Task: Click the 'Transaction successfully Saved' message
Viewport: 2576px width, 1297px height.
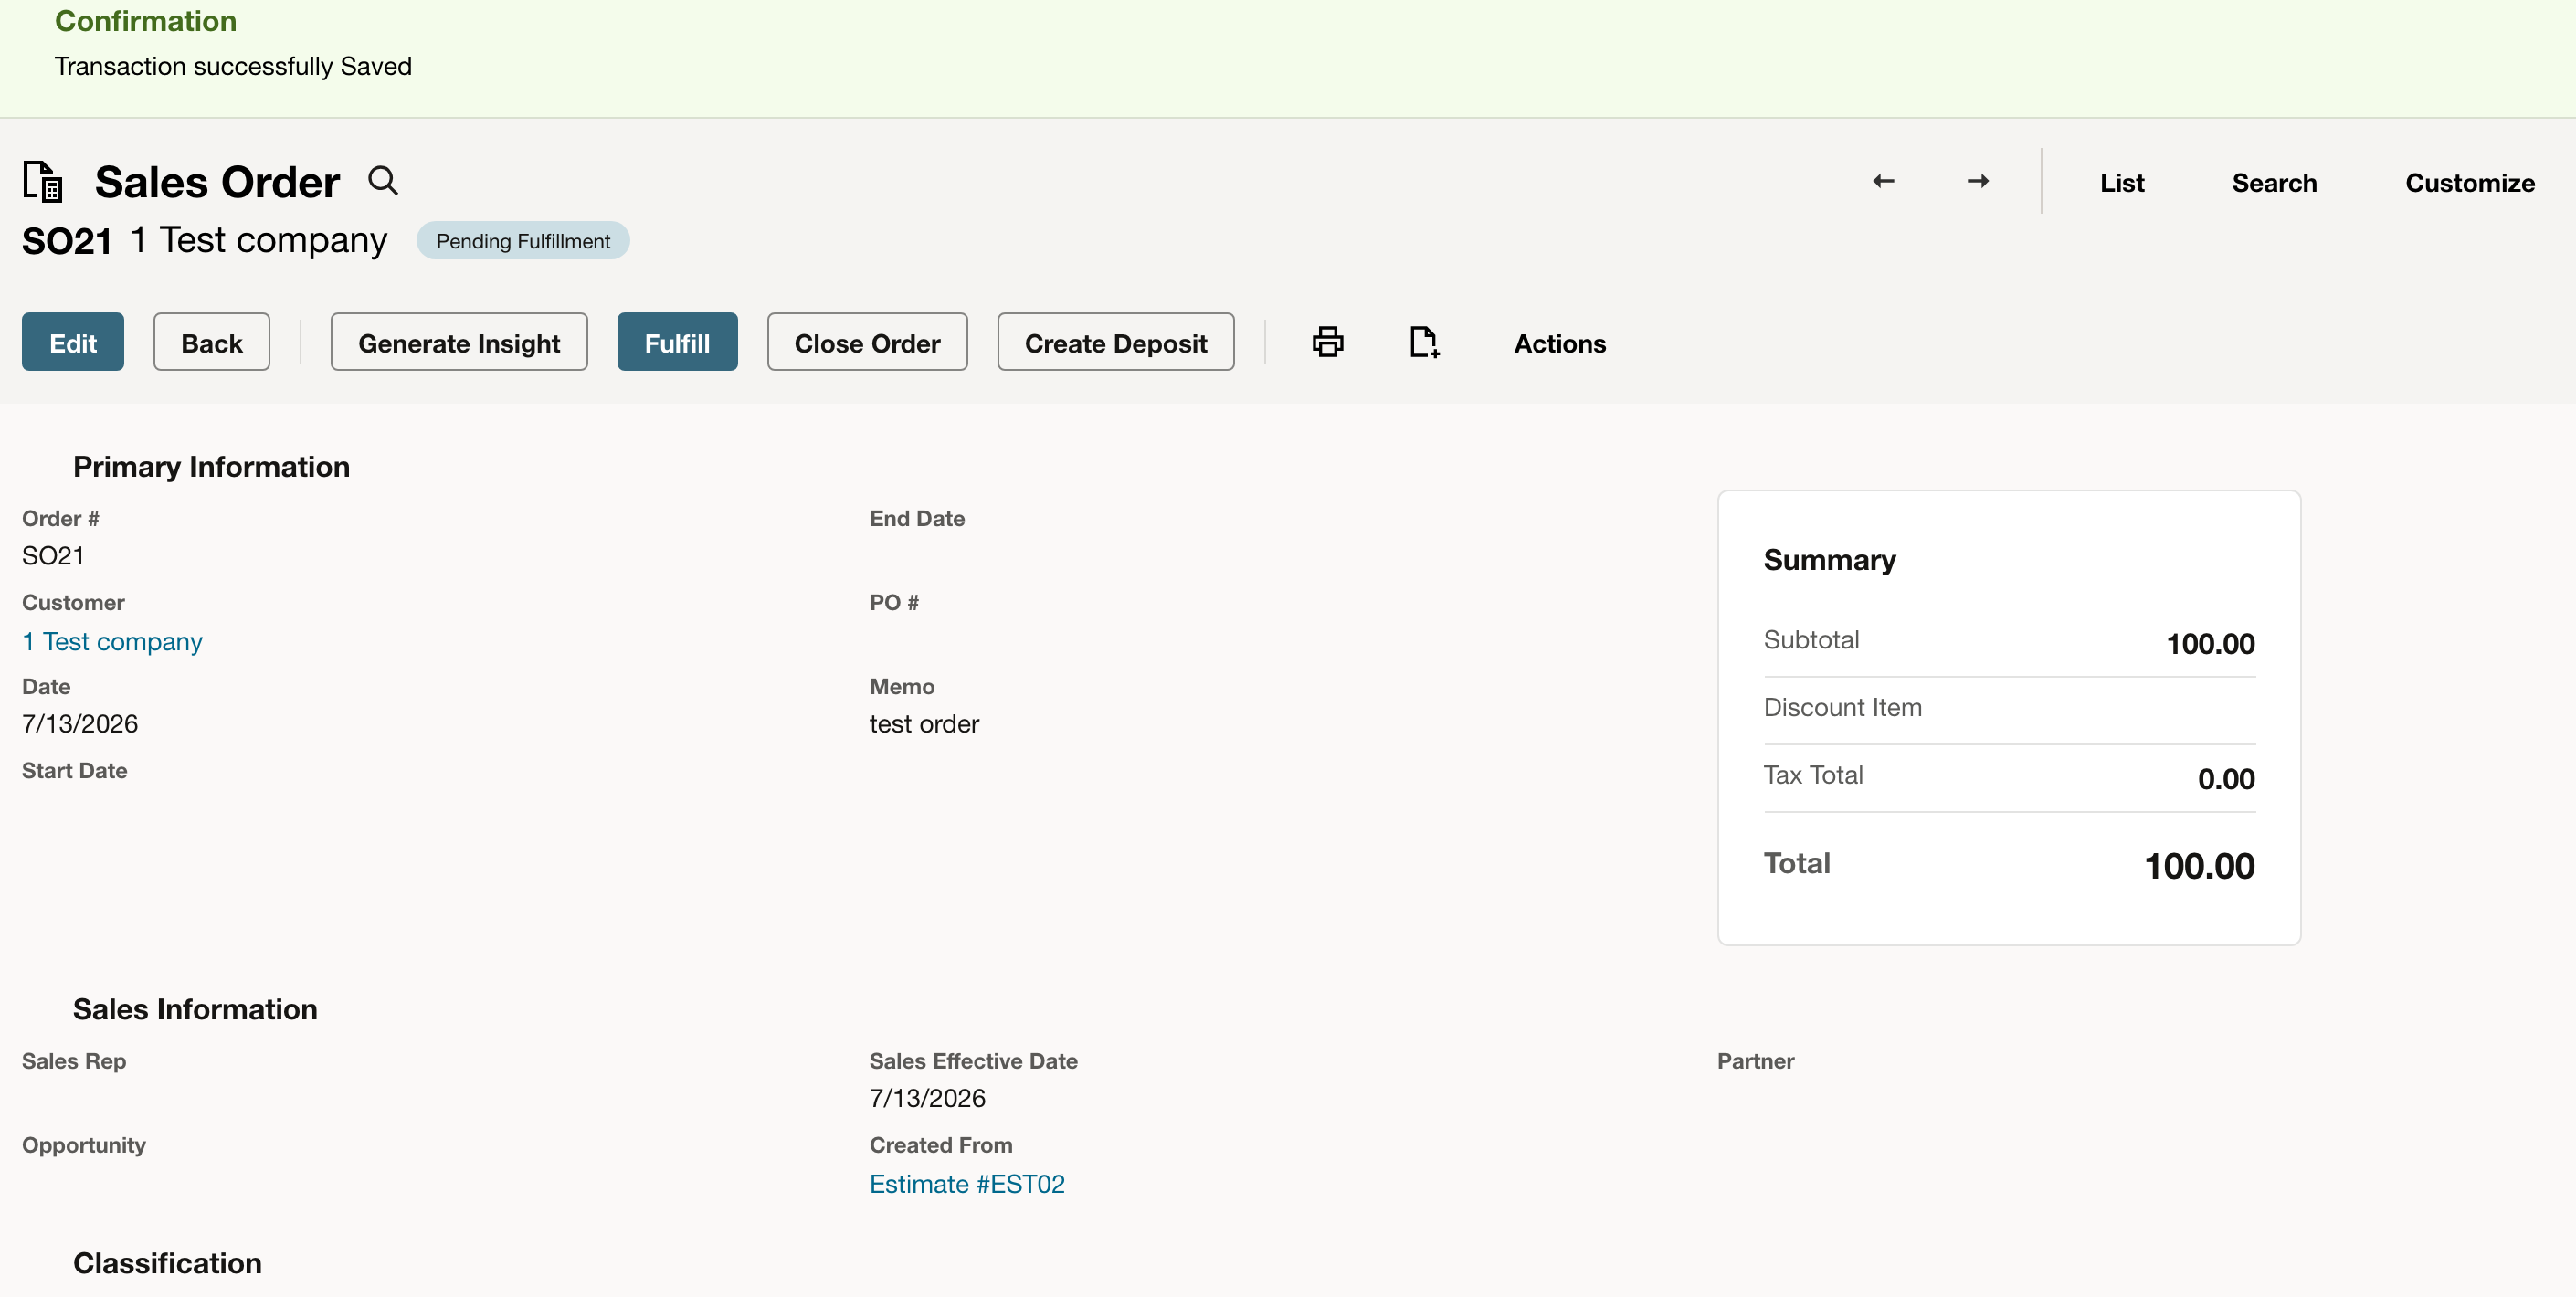Action: pos(233,66)
